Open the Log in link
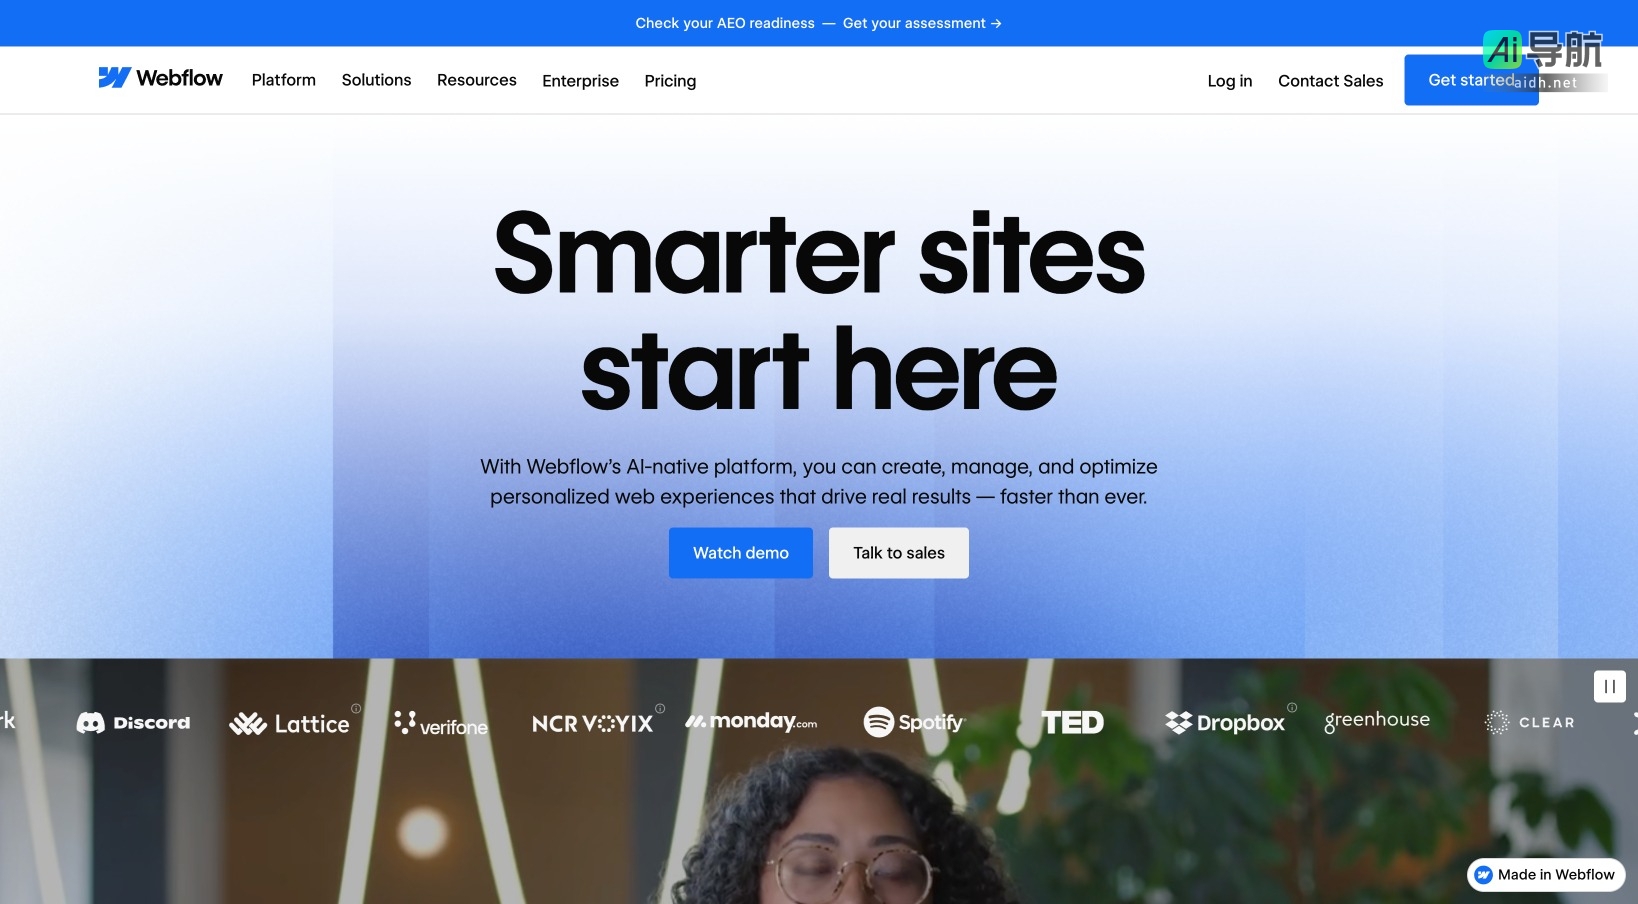This screenshot has height=904, width=1638. click(1230, 81)
